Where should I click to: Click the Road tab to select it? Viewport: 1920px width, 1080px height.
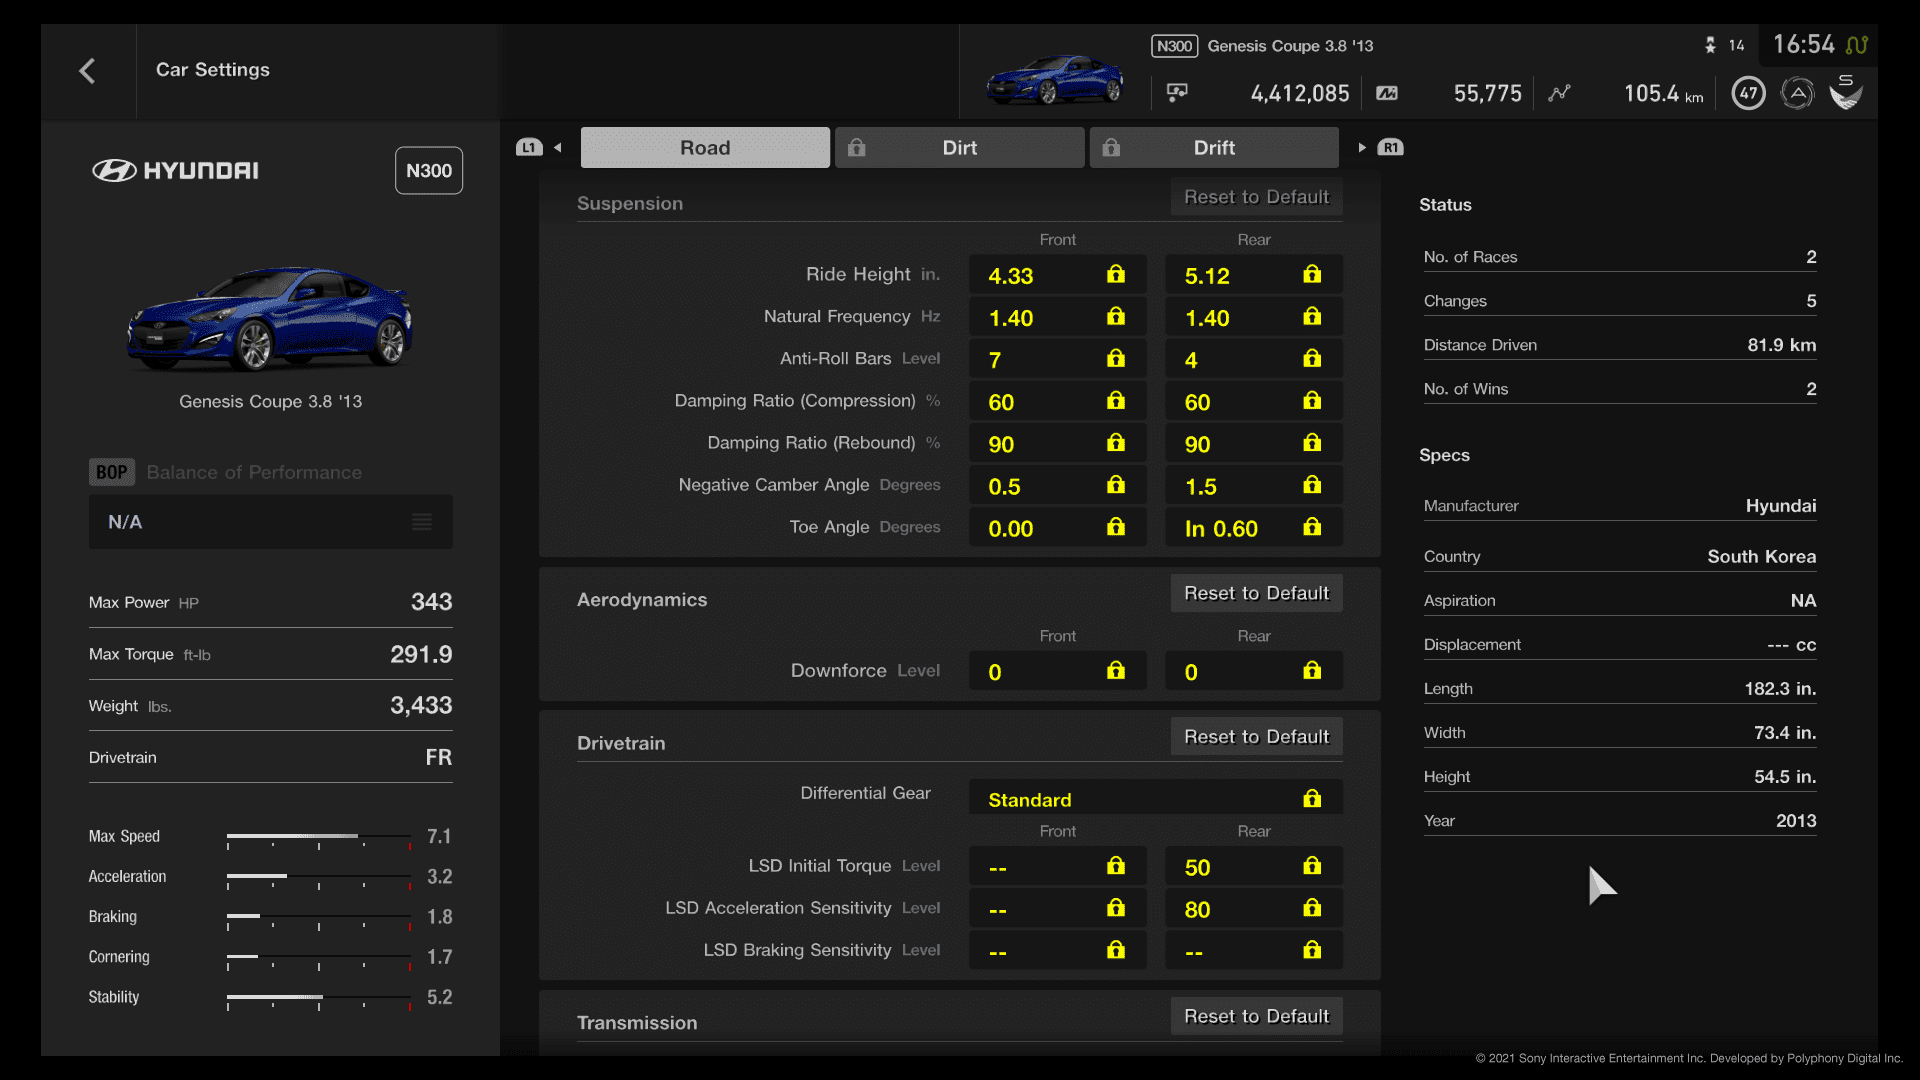coord(704,148)
